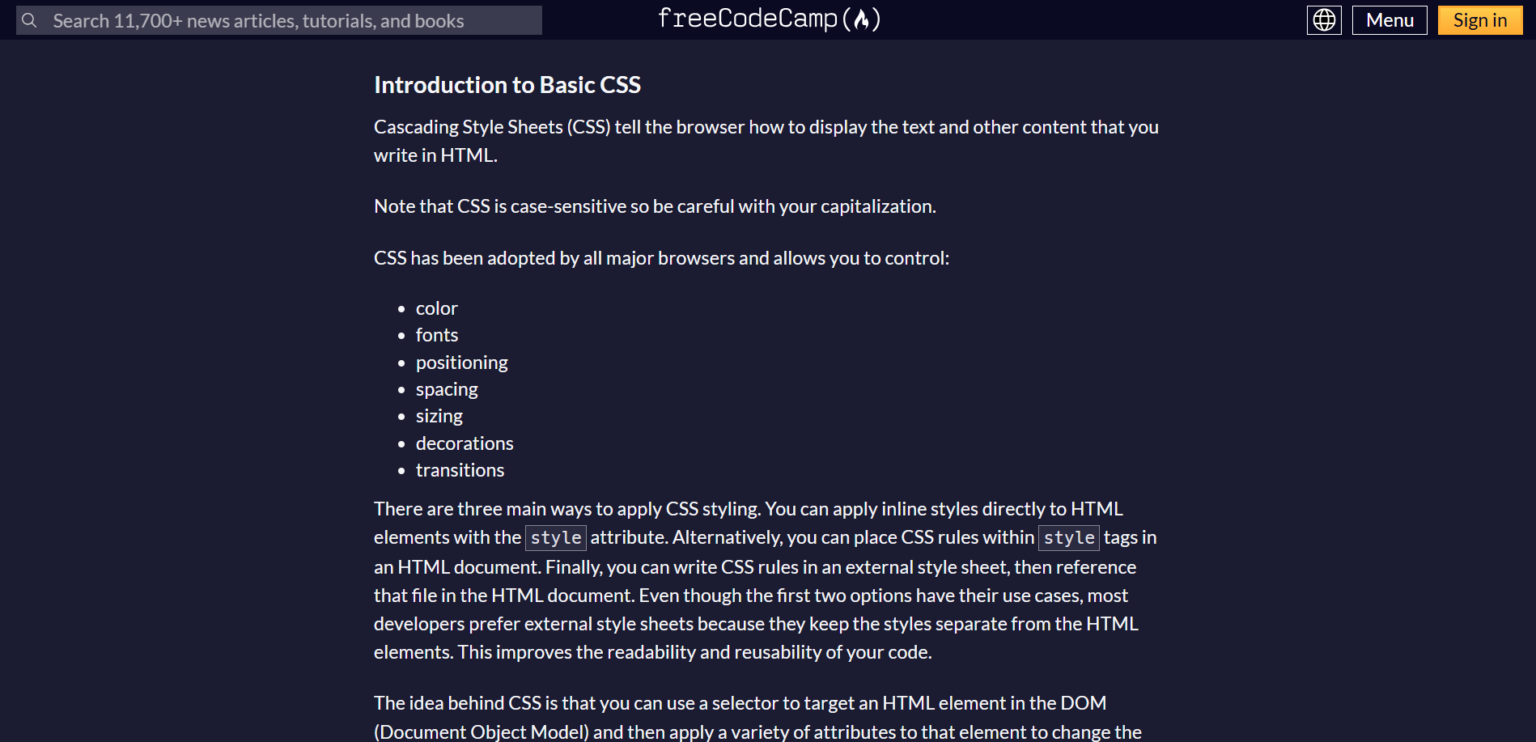Click the 'transitions' bullet point text
This screenshot has width=1536, height=742.
coord(460,469)
